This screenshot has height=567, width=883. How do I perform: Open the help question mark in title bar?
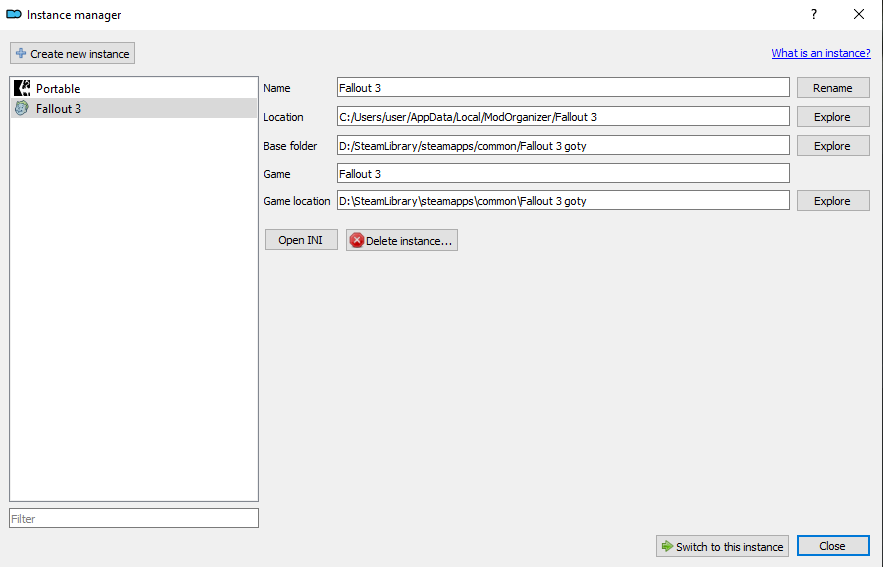point(814,14)
